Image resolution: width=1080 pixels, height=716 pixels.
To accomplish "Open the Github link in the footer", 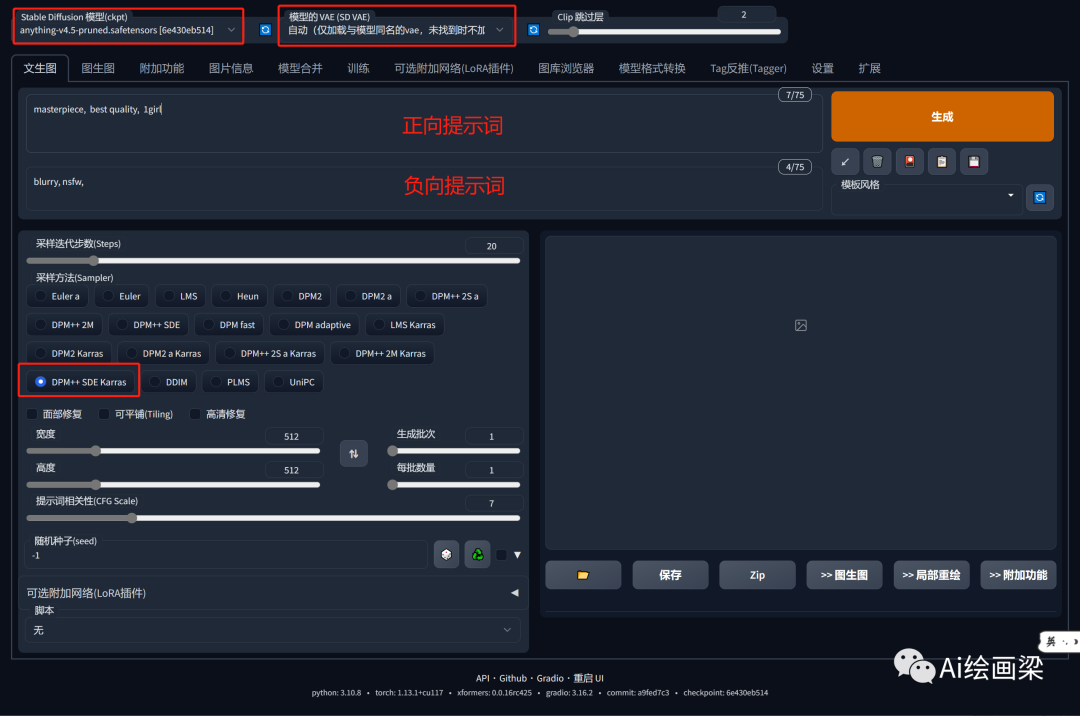I will (x=513, y=678).
